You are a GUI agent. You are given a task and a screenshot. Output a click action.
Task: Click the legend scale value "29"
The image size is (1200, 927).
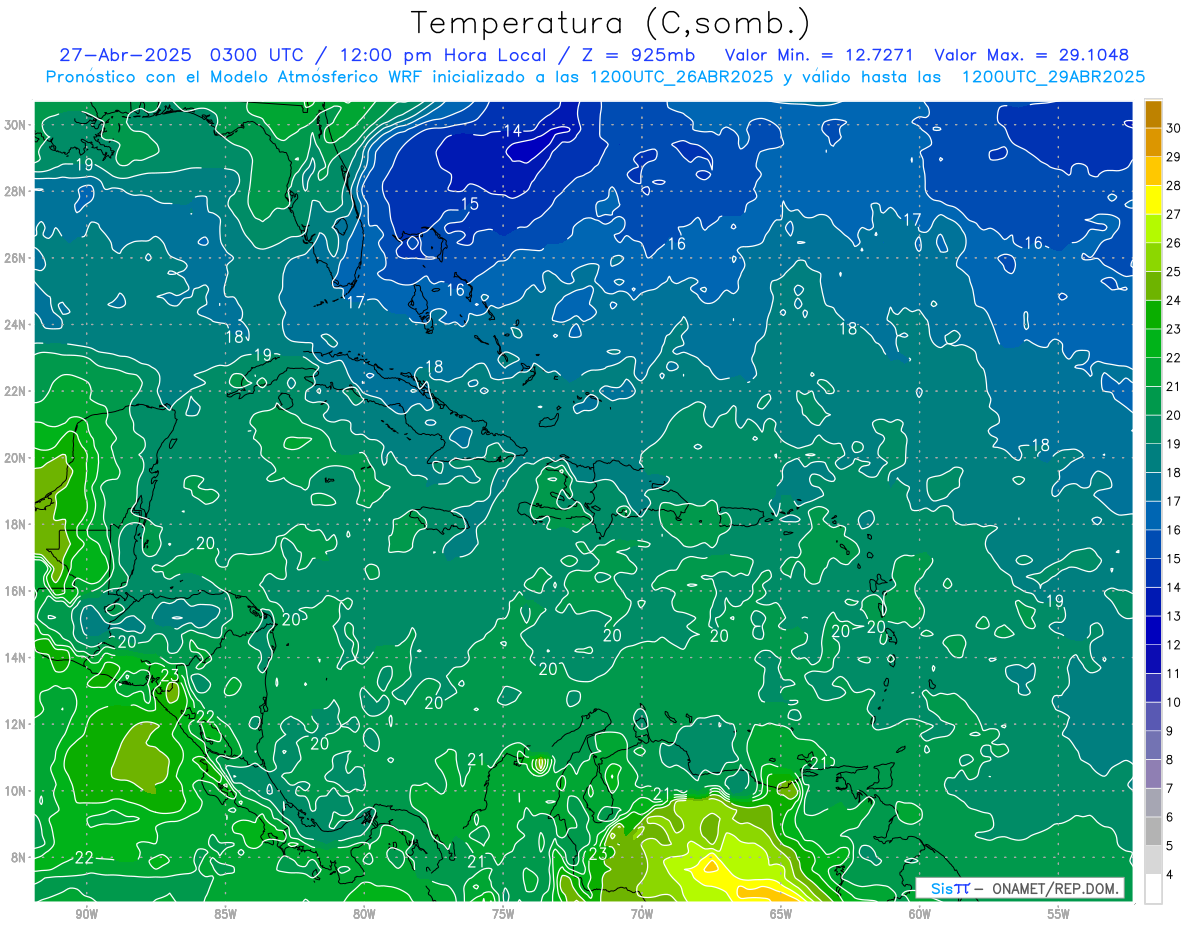(x=1174, y=156)
